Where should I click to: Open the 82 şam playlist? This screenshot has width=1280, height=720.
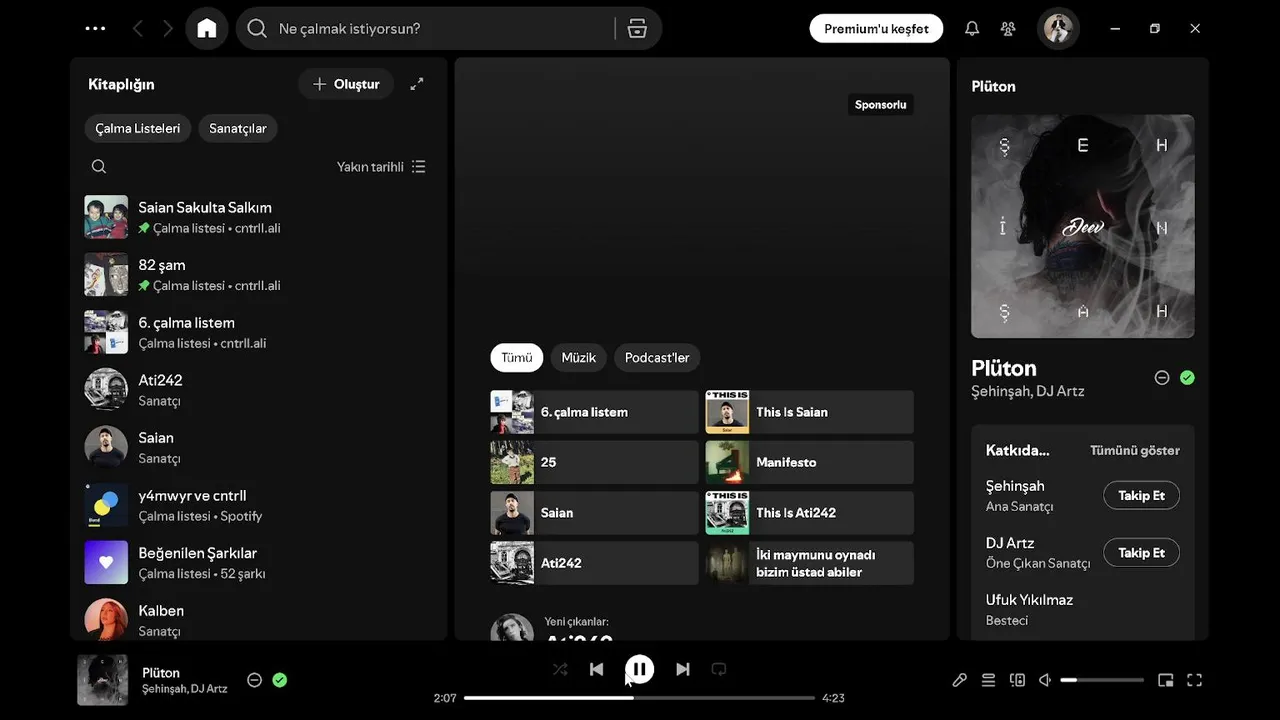pyautogui.click(x=258, y=275)
